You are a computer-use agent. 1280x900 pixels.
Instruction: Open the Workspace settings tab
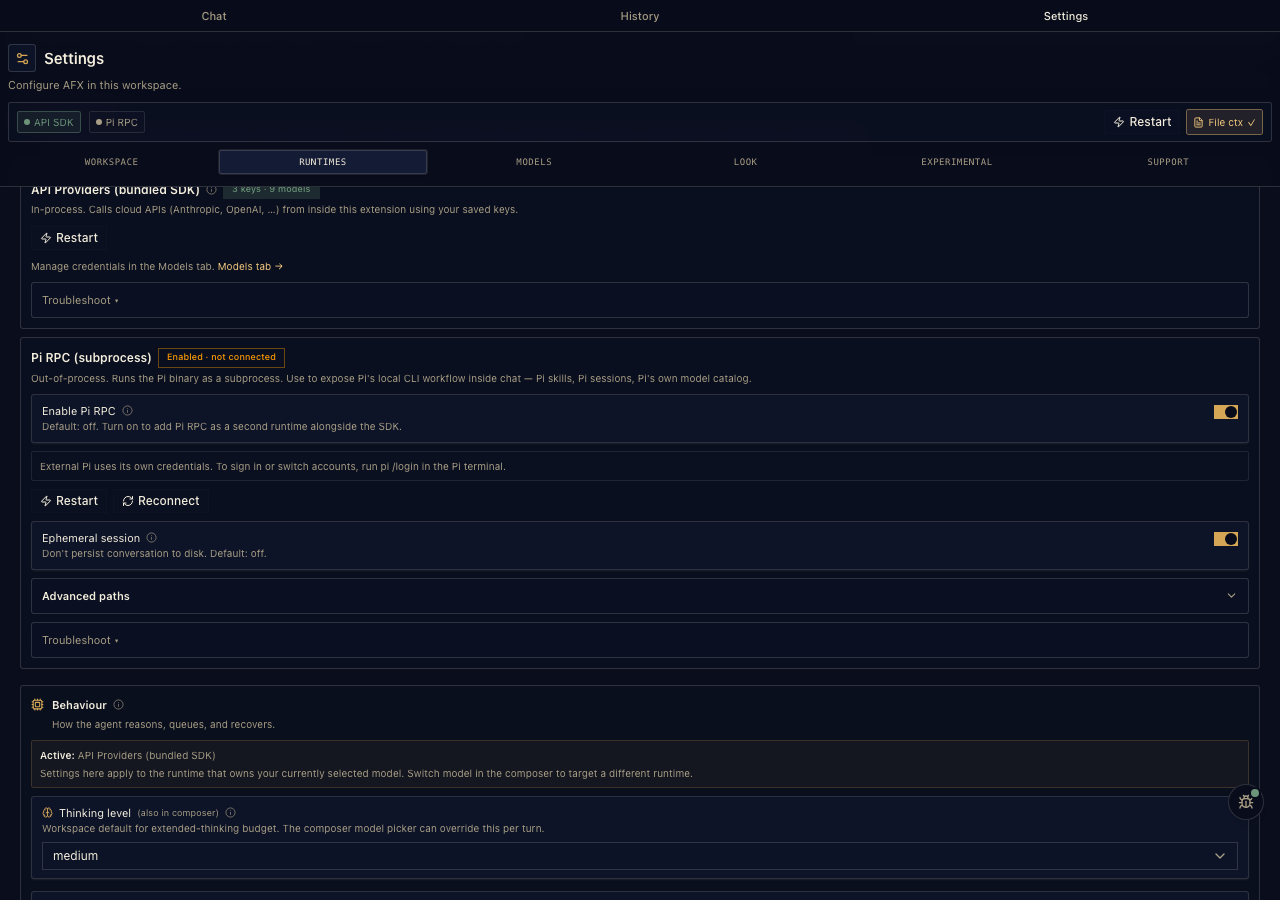111,162
